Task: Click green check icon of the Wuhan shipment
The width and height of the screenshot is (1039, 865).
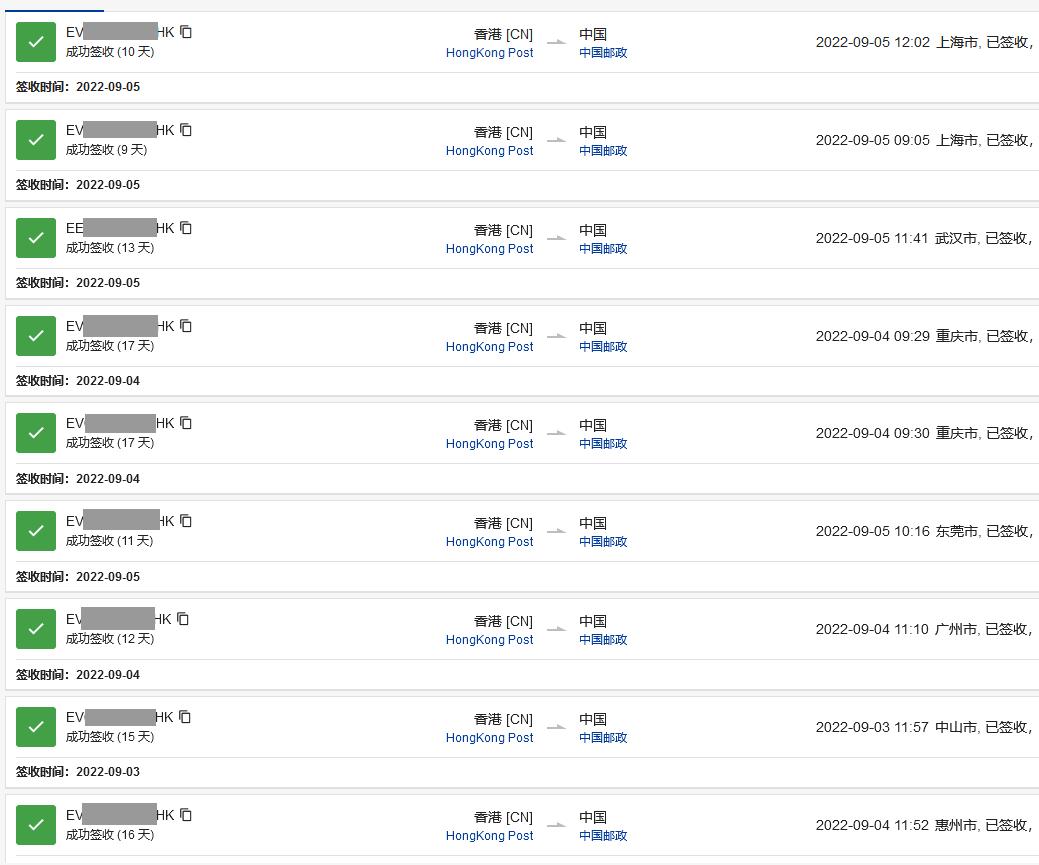Action: coord(36,238)
